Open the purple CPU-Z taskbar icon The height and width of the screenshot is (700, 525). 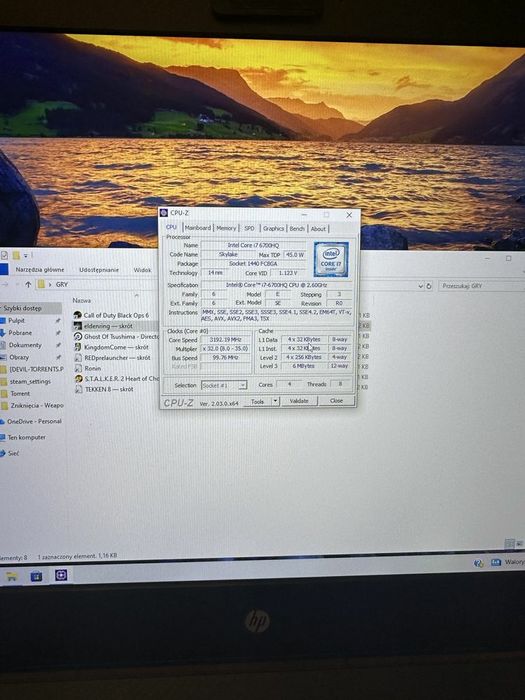point(61,575)
